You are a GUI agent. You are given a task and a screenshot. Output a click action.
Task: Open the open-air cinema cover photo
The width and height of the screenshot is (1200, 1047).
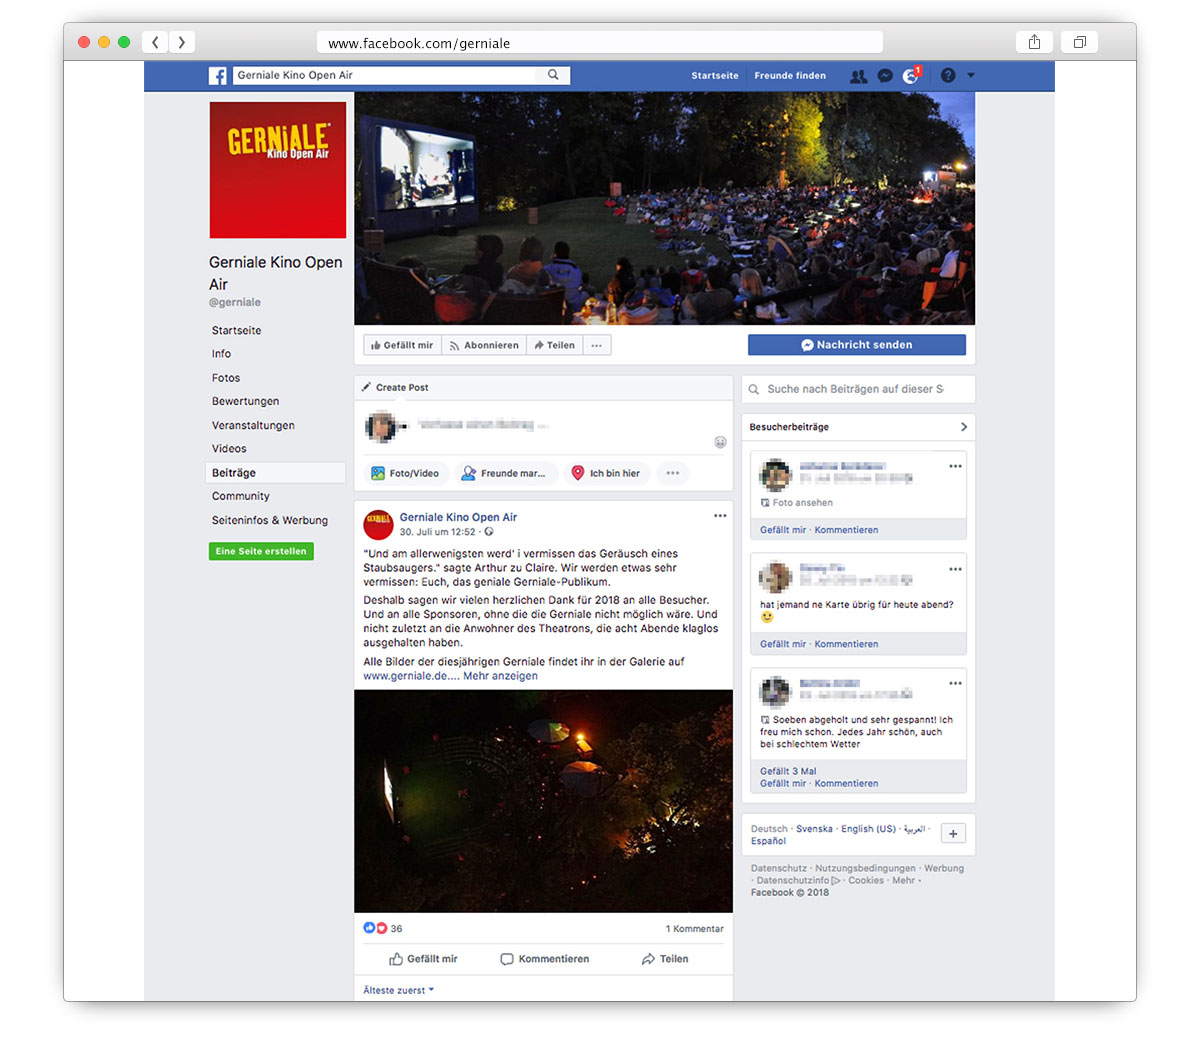coord(665,209)
